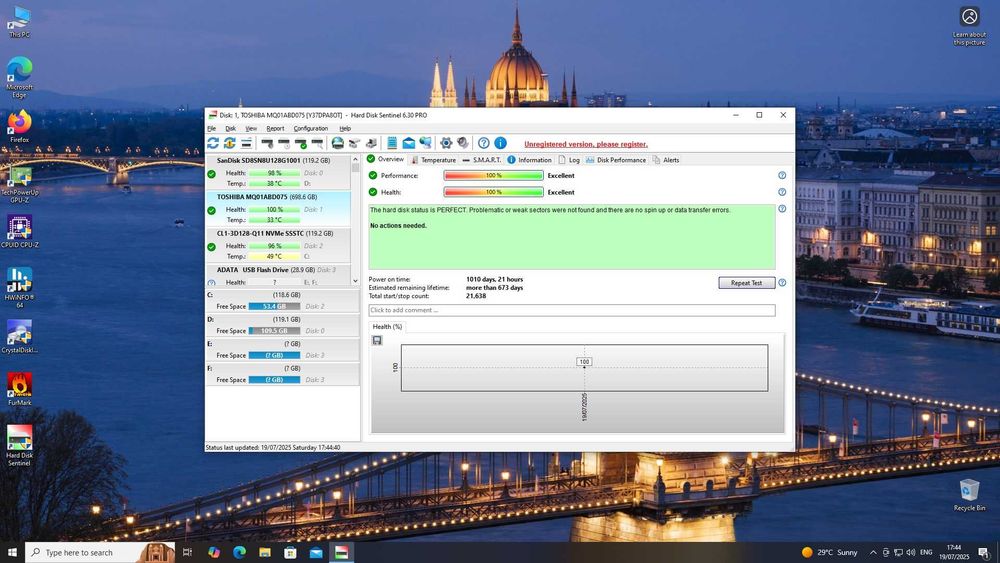Click the envelope send-email toolbar icon
Viewport: 1000px width, 563px height.
[409, 143]
